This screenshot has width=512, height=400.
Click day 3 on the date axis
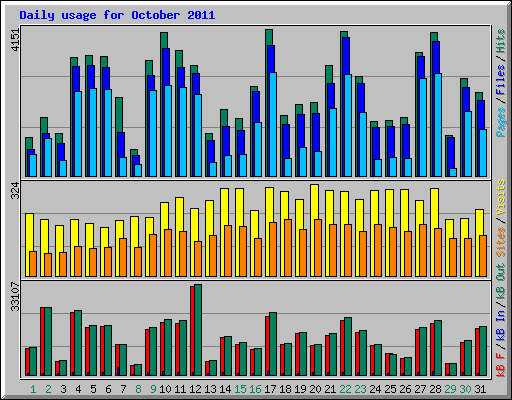(x=63, y=389)
